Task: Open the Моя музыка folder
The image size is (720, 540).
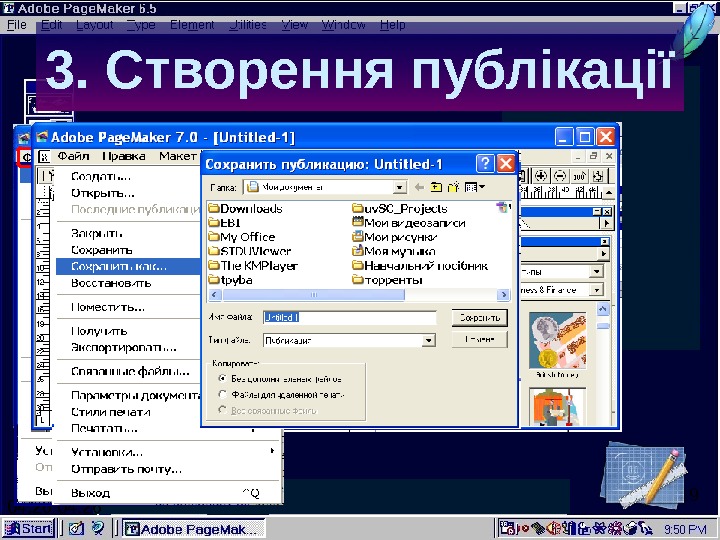Action: [x=394, y=251]
